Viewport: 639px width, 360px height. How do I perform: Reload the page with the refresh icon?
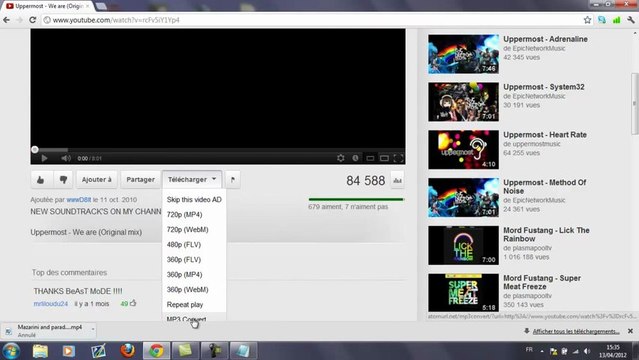click(33, 20)
